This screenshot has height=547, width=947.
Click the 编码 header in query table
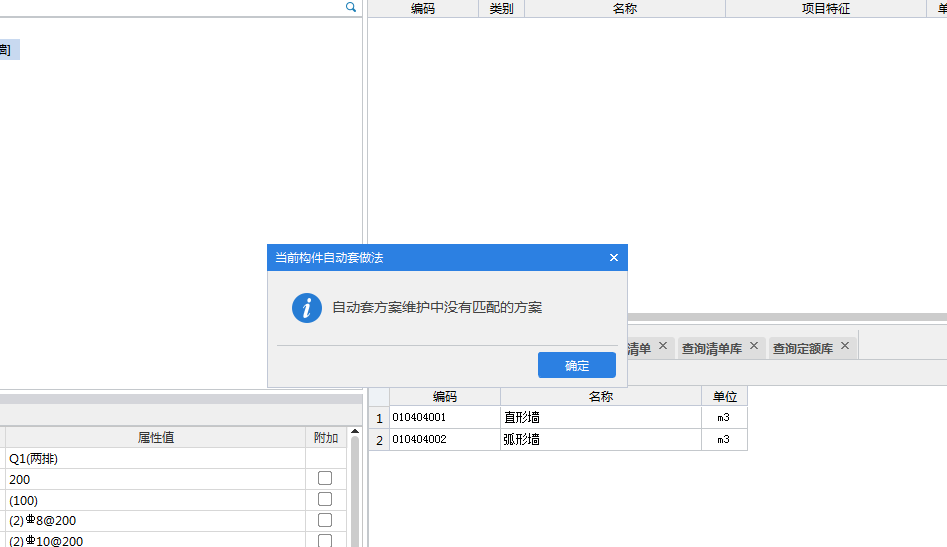click(x=445, y=397)
